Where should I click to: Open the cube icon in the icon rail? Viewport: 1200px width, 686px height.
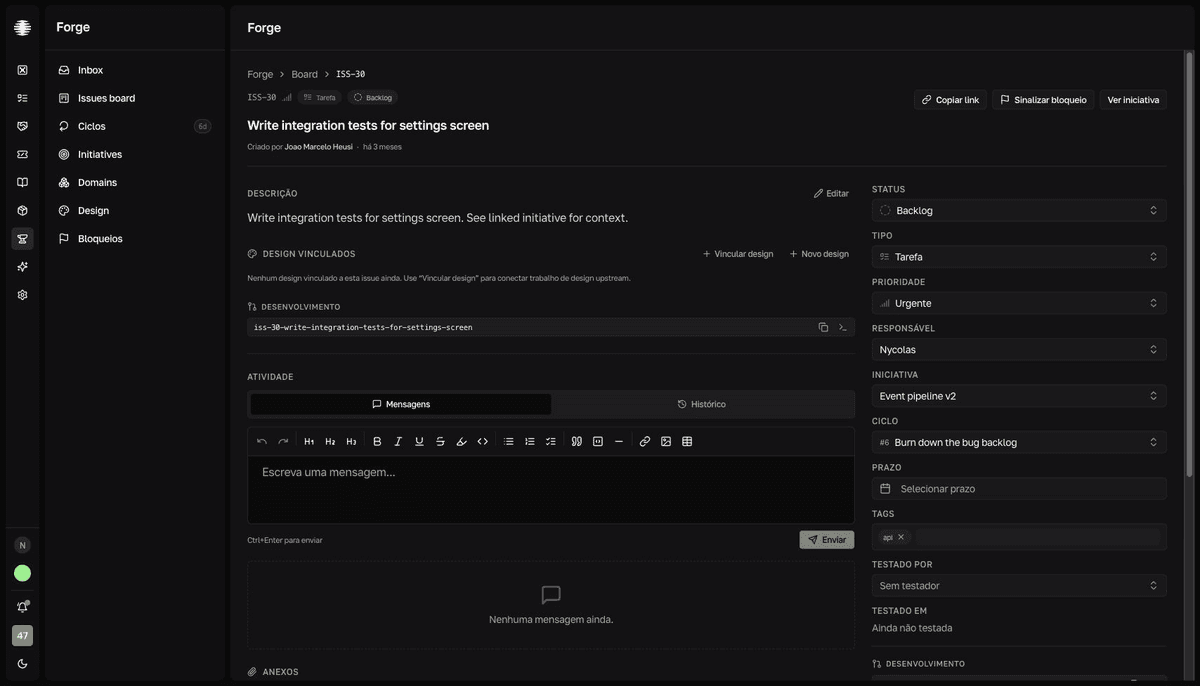22,210
